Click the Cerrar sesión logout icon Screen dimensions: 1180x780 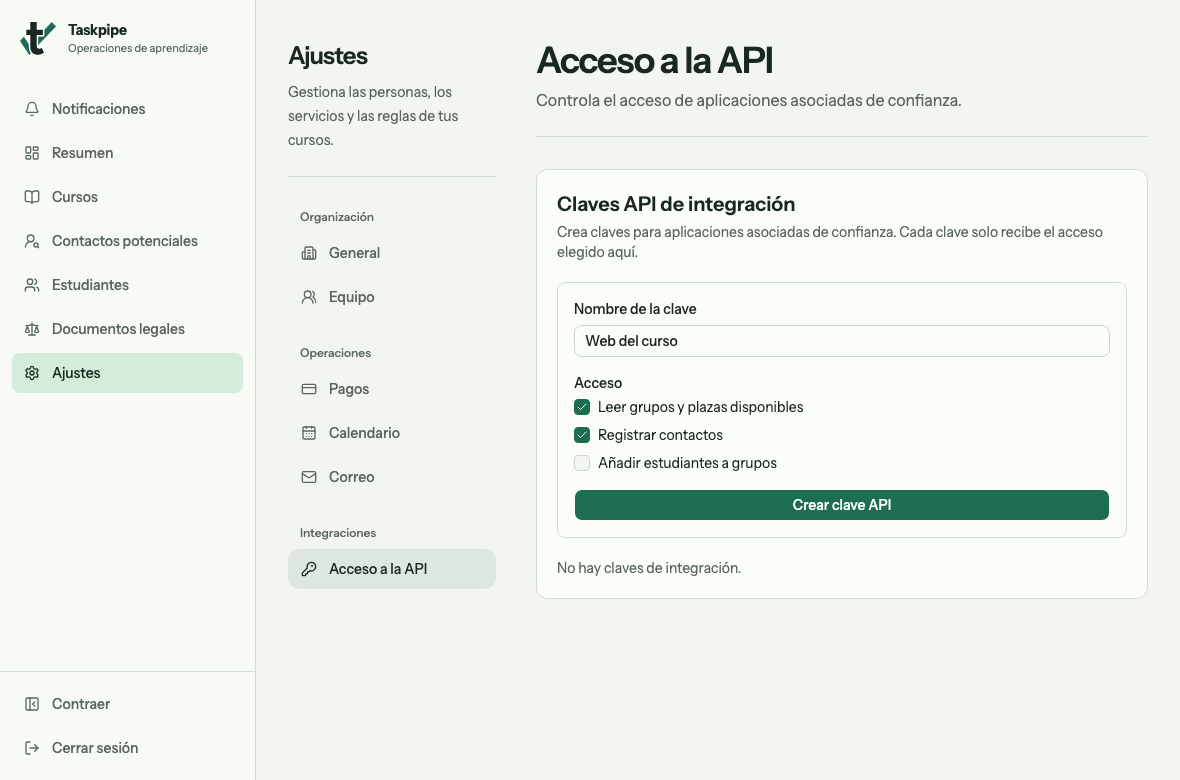32,748
